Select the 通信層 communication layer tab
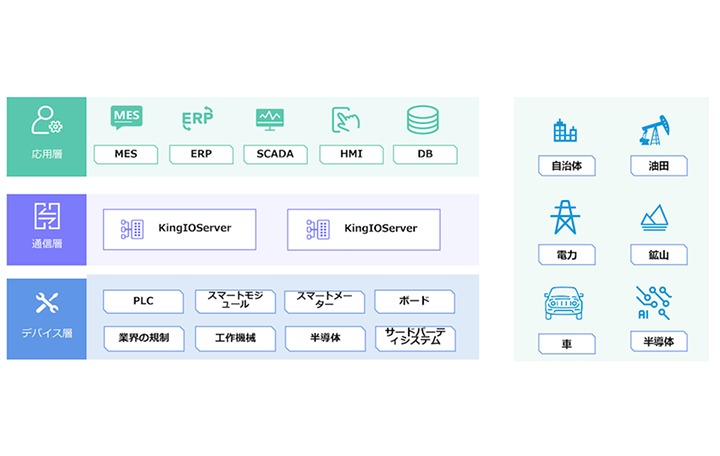Screen dimensions: 720x456 [46, 228]
